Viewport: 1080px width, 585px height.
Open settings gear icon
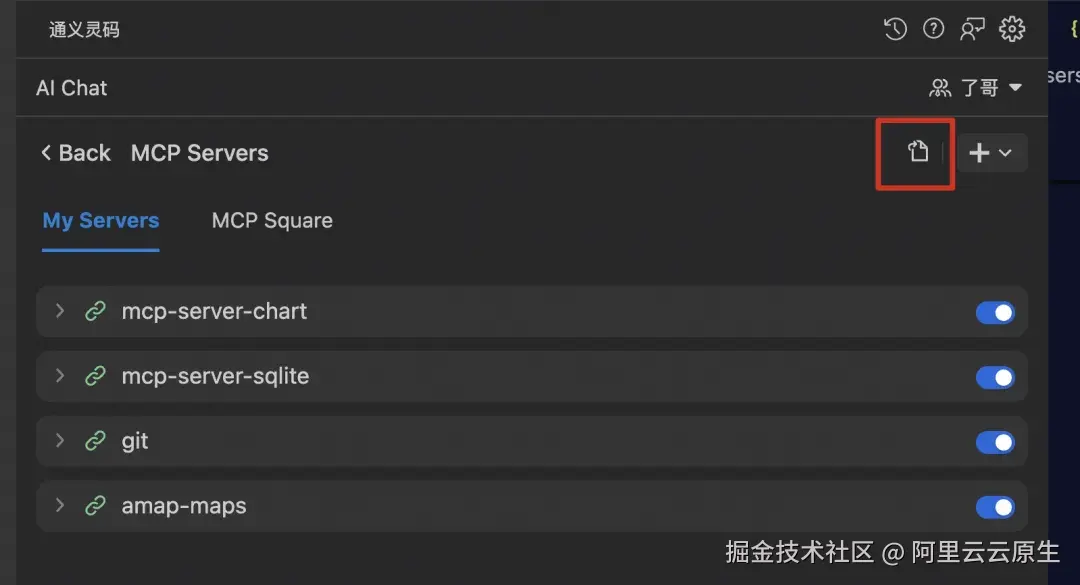[1012, 29]
